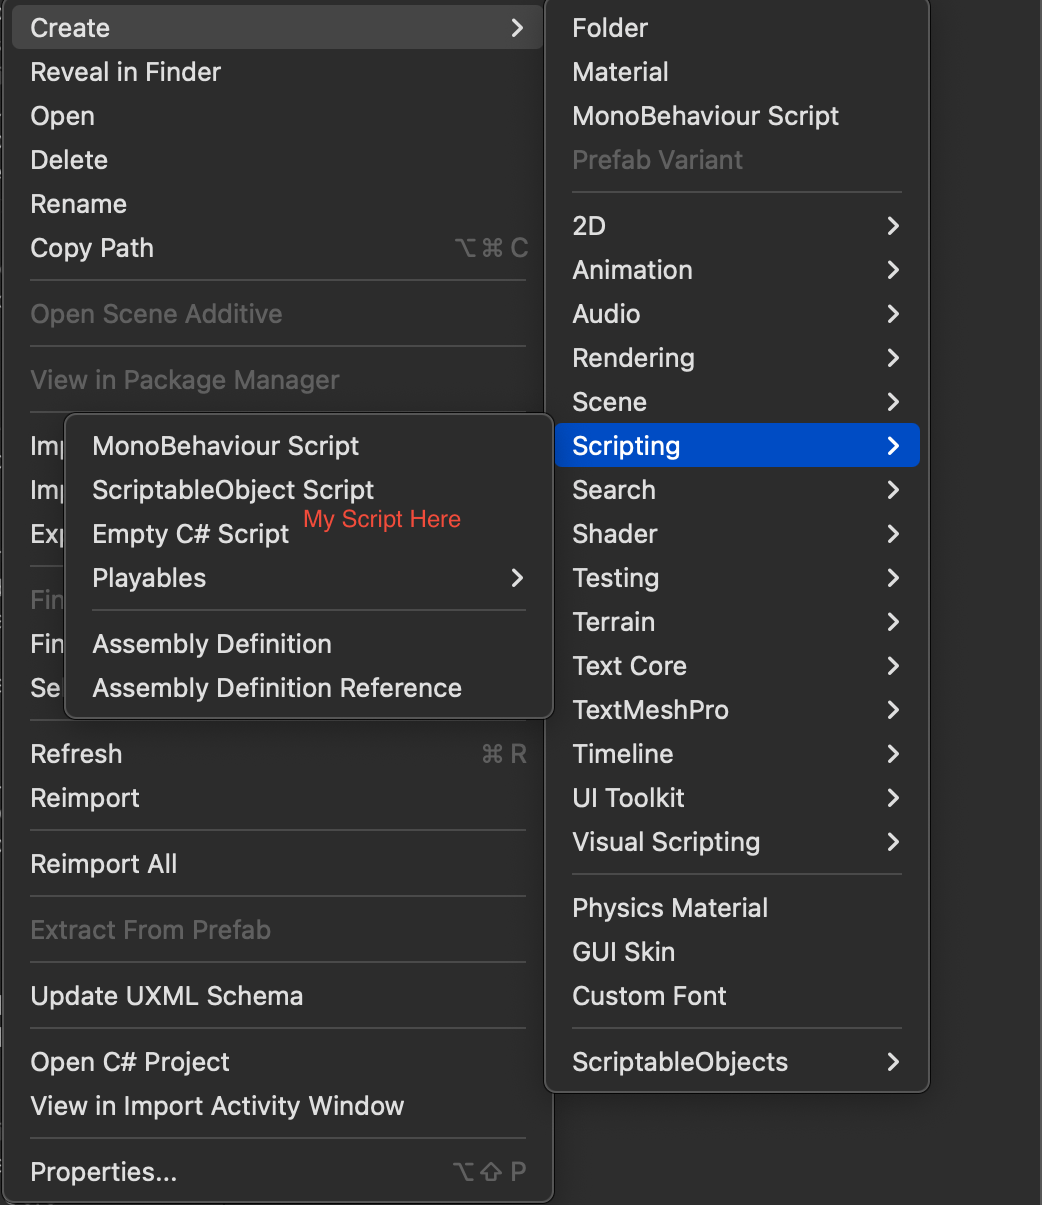This screenshot has height=1205, width=1042.
Task: Select Reimport entry
Action: click(x=277, y=798)
